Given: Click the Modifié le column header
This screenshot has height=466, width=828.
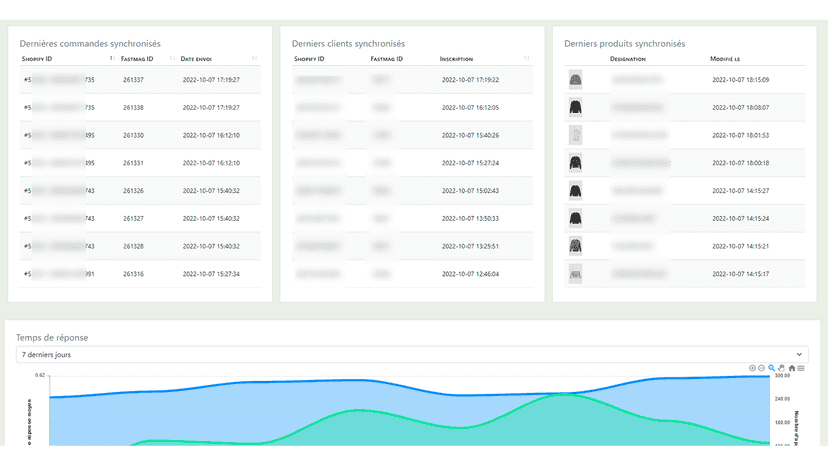Looking at the screenshot, I should [x=725, y=59].
